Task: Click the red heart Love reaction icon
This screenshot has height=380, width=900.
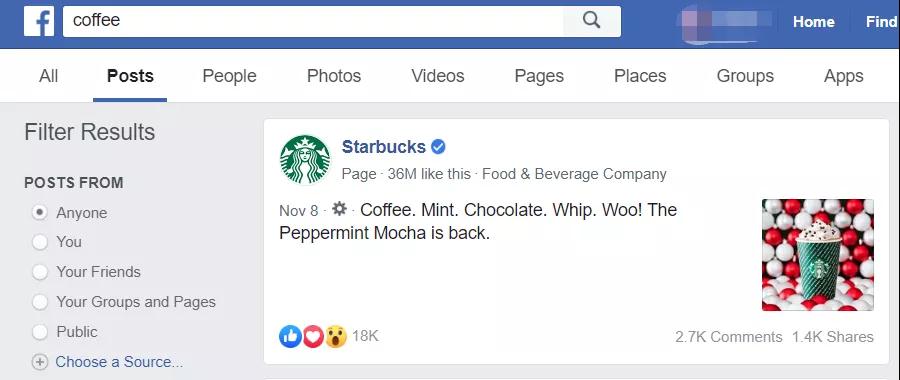Action: (x=313, y=336)
